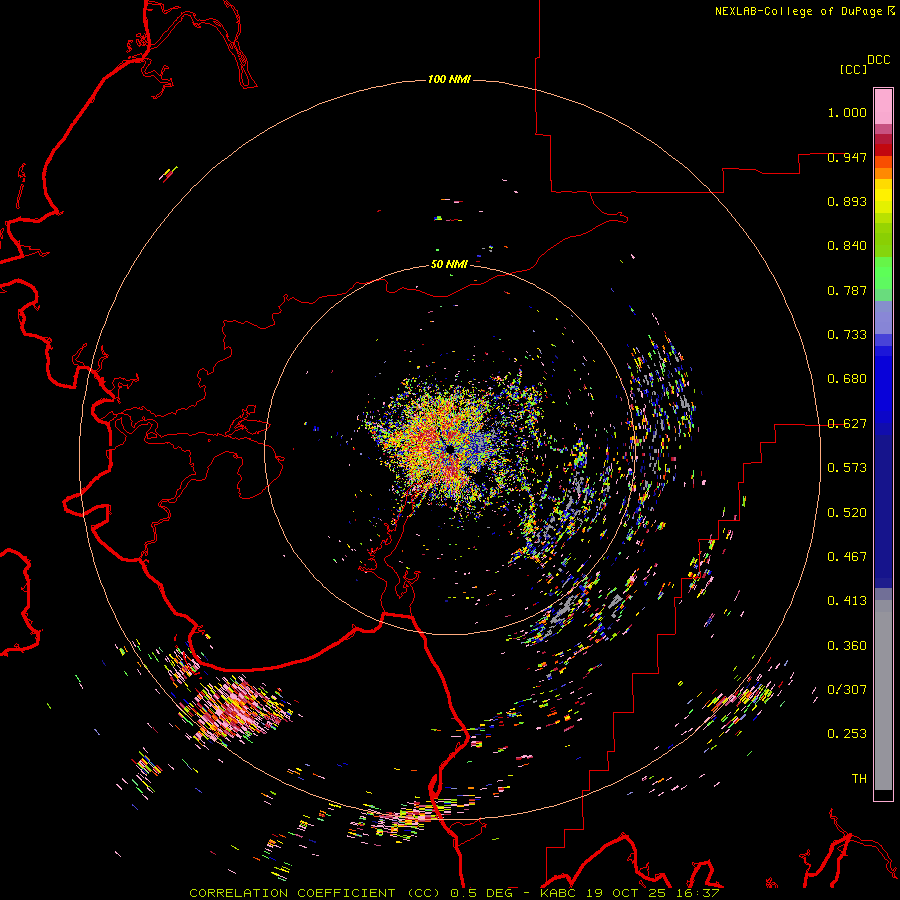Click the 0.520 color scale value
The width and height of the screenshot is (900, 900).
click(x=847, y=513)
